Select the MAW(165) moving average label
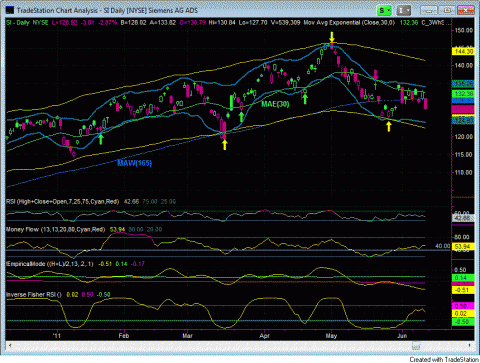Viewport: 480px width, 363px height. (x=134, y=163)
